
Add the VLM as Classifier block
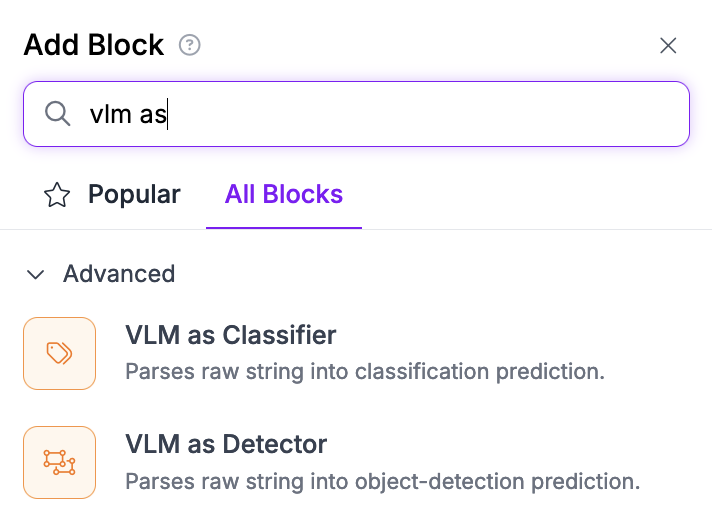pos(231,335)
